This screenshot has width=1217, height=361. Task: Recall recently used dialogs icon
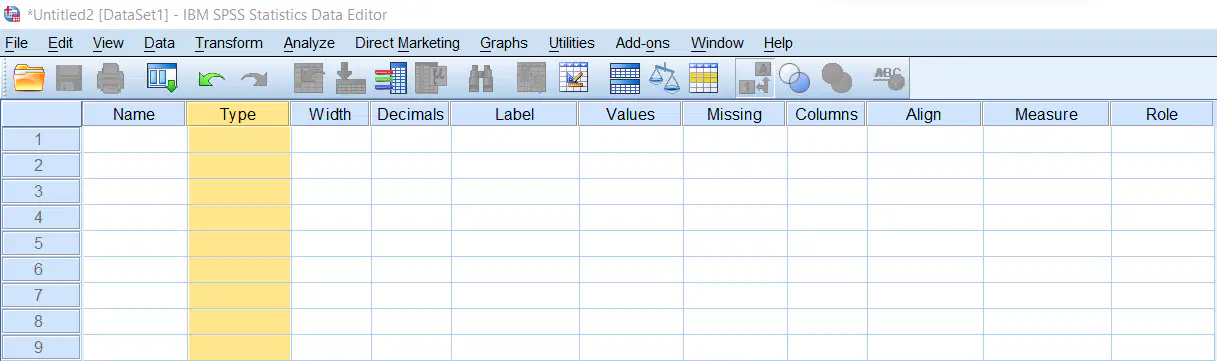tap(162, 77)
